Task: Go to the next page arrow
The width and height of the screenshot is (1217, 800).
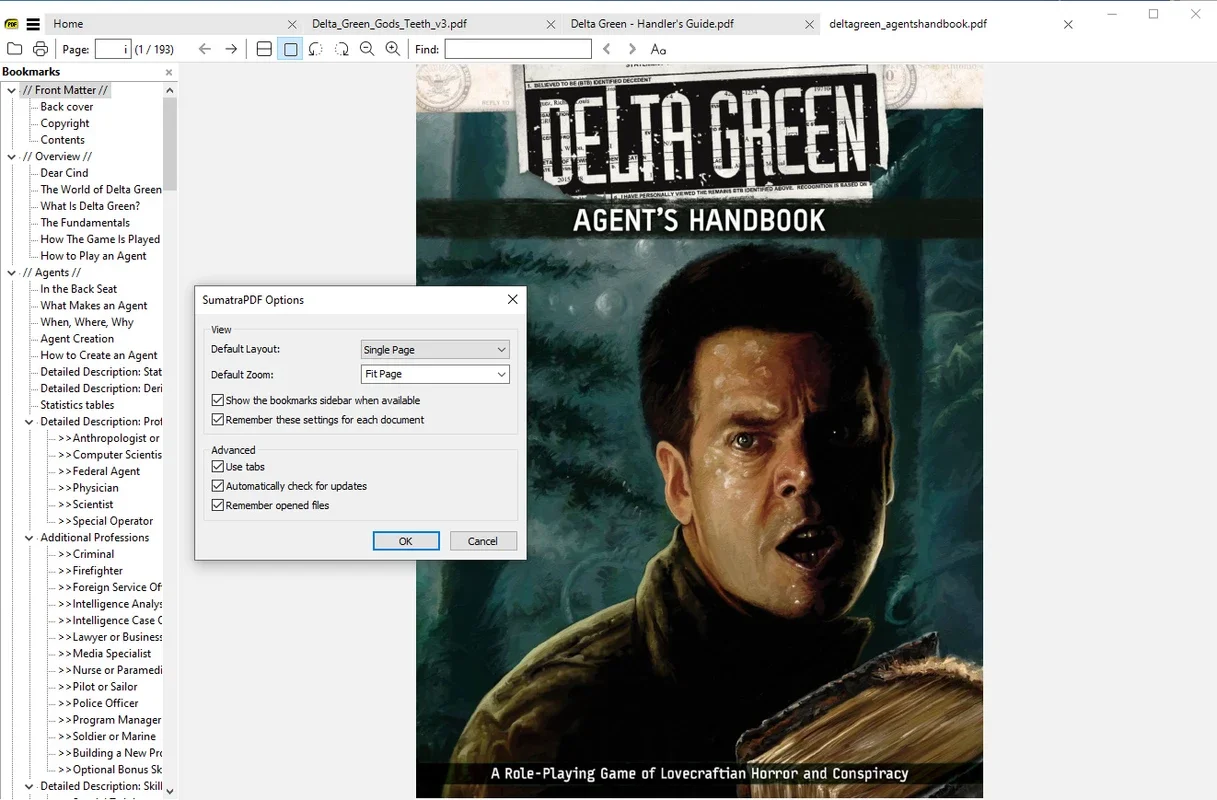Action: click(x=231, y=49)
